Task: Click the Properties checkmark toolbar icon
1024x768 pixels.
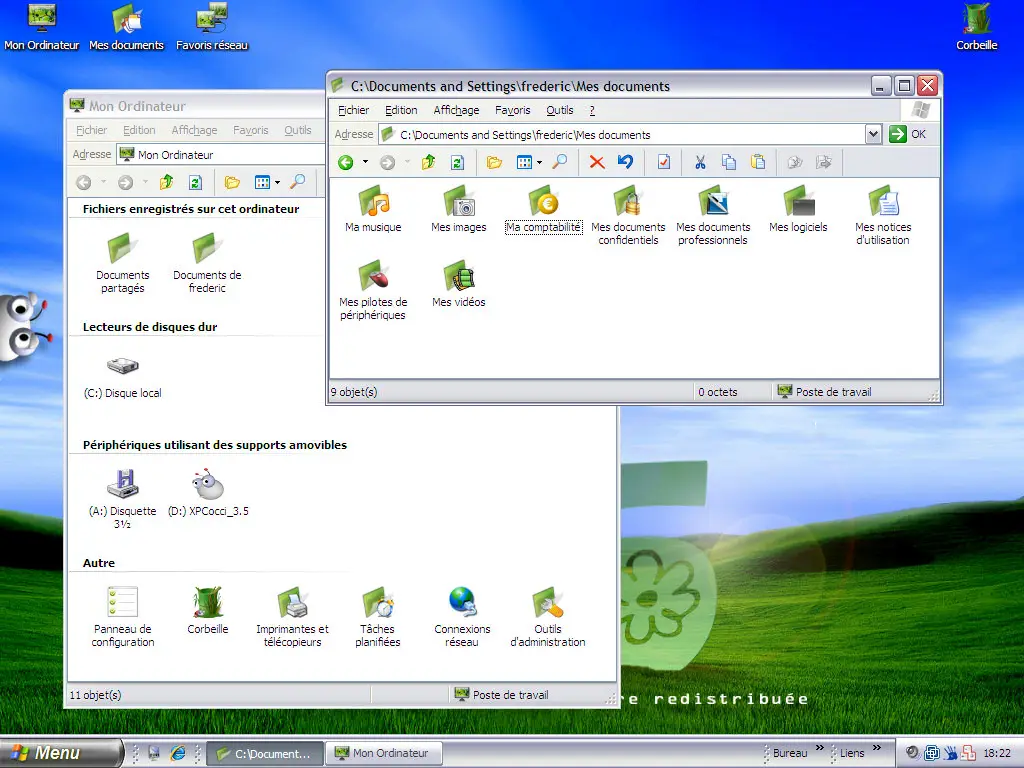Action: [x=664, y=162]
